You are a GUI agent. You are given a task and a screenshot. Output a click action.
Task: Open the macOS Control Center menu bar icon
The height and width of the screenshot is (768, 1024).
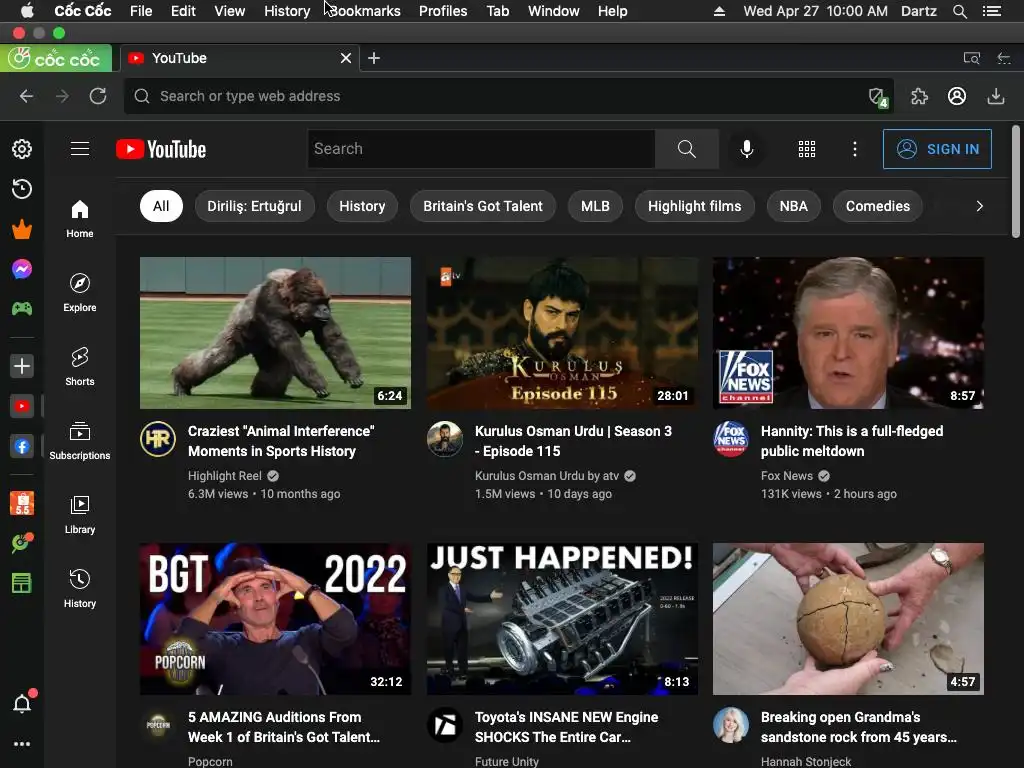(x=991, y=11)
